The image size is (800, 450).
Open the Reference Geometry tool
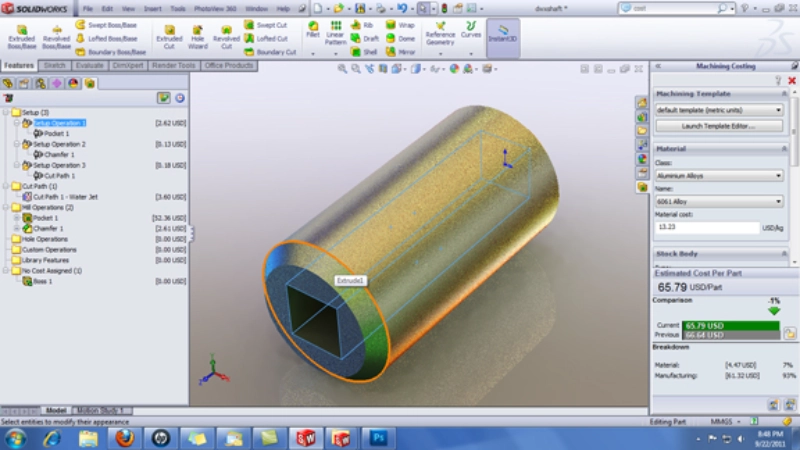(440, 33)
